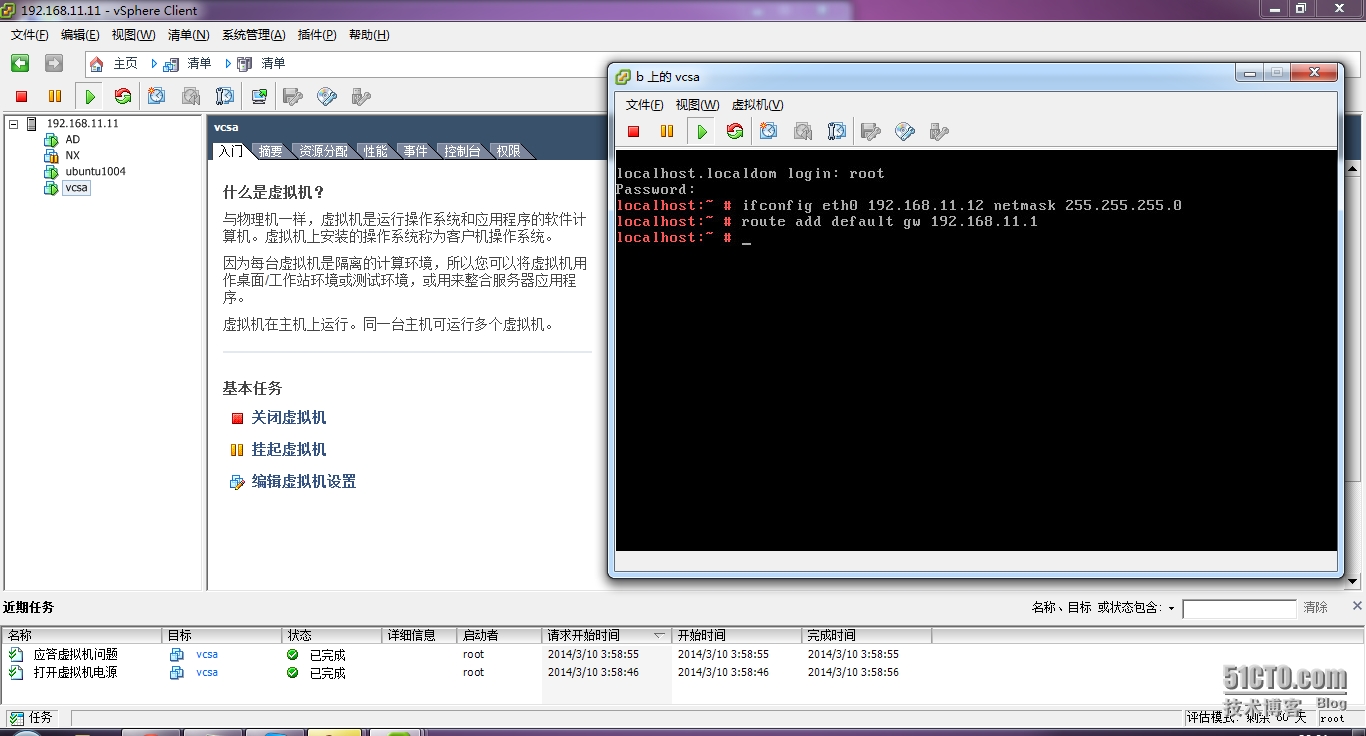This screenshot has width=1366, height=736.
Task: Sort by 请求开始时间 column header
Action: [607, 635]
